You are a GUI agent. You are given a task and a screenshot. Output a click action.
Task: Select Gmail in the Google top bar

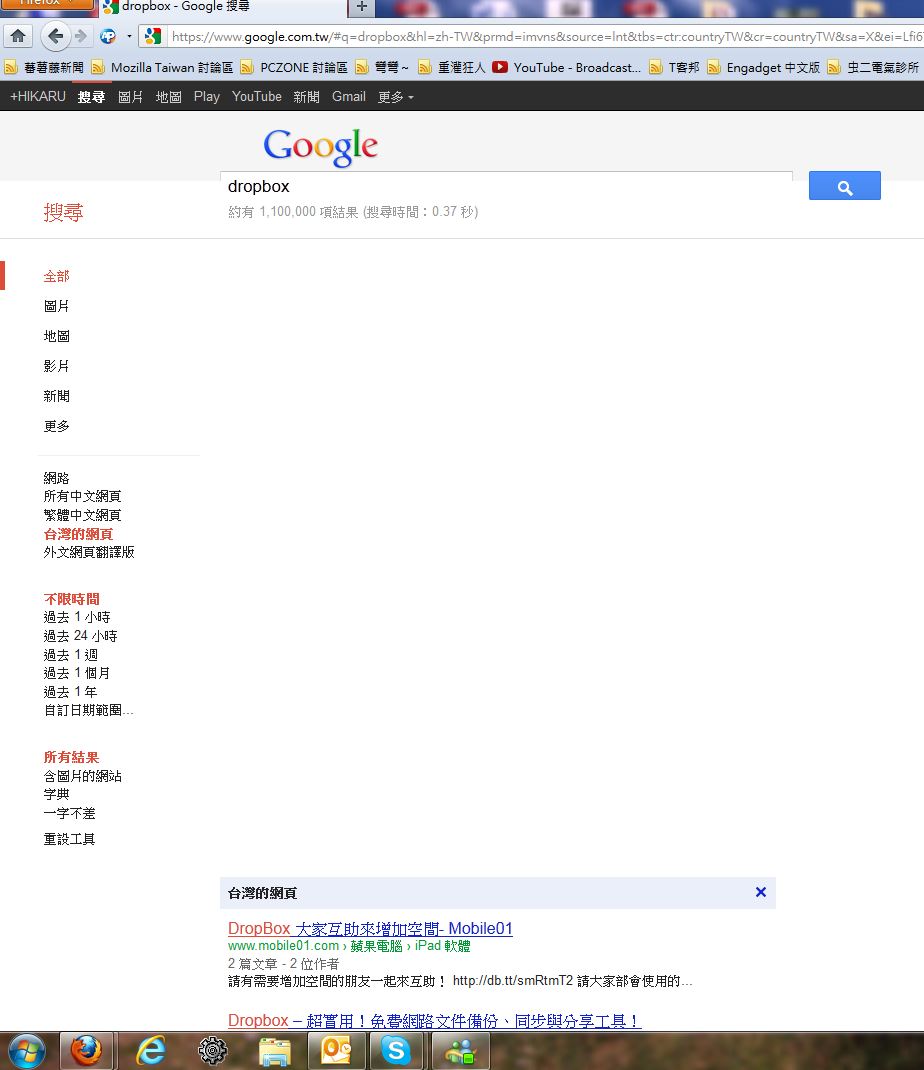tap(348, 97)
